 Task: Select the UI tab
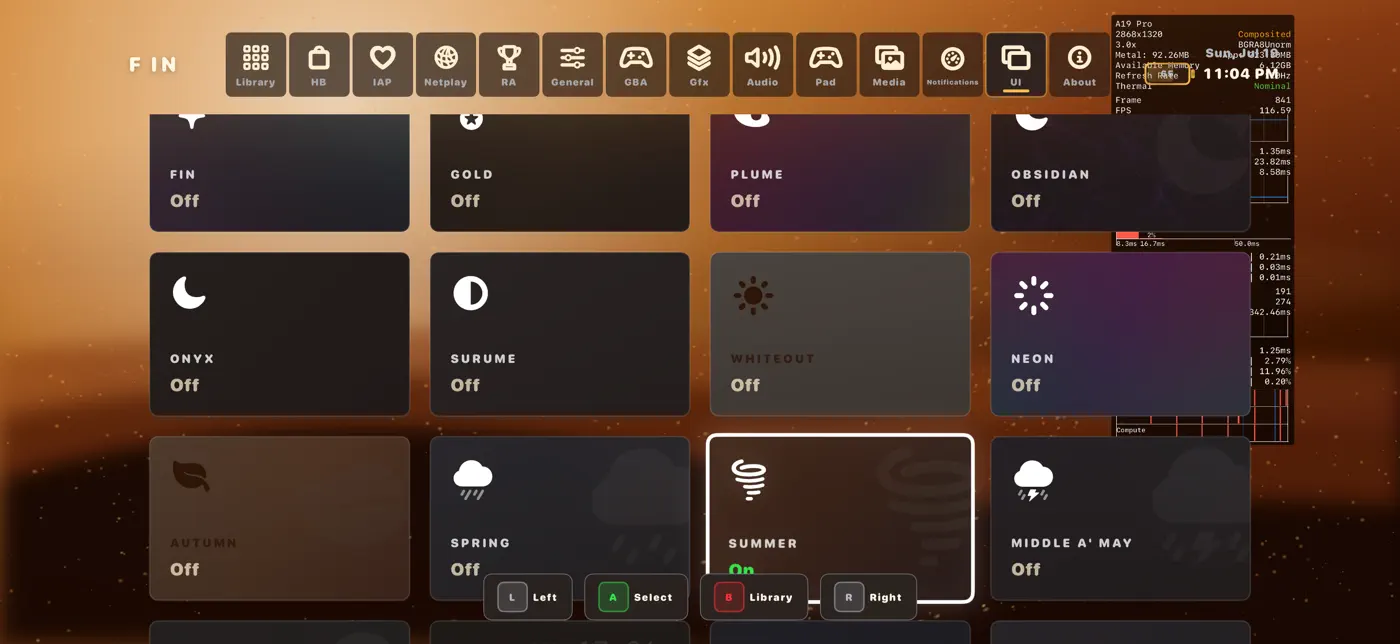point(1016,65)
